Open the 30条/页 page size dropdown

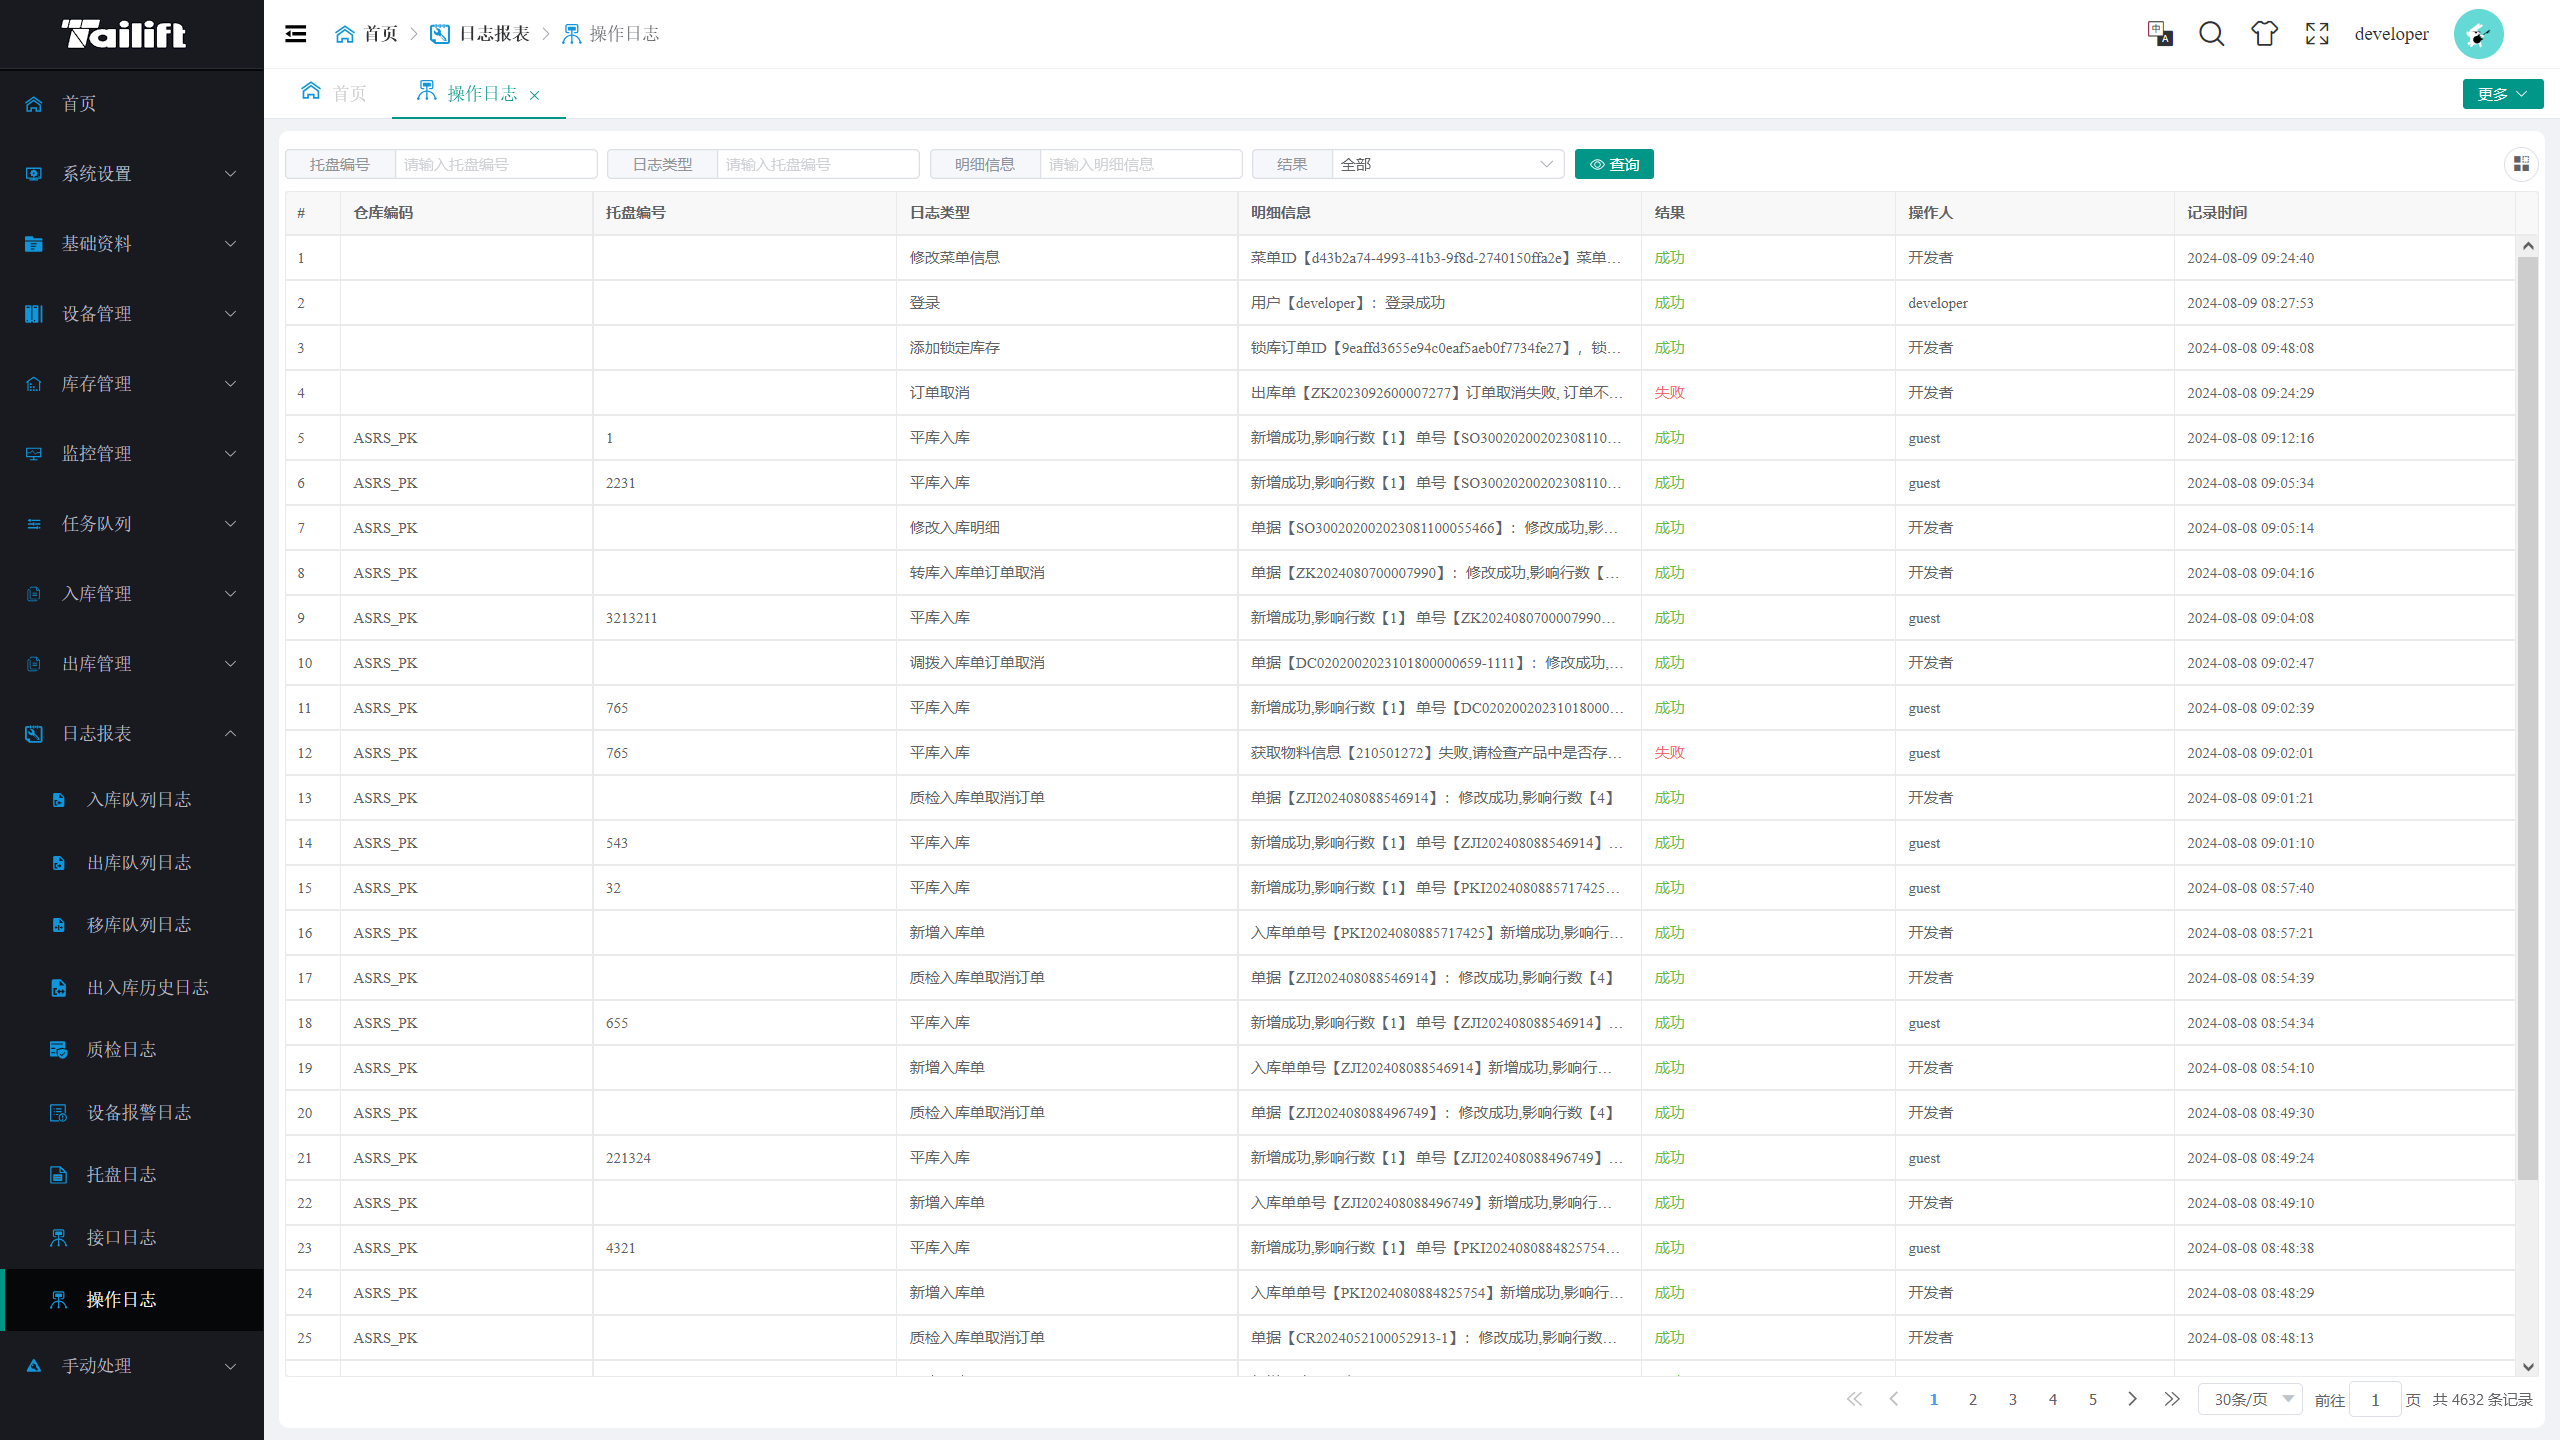(2250, 1399)
